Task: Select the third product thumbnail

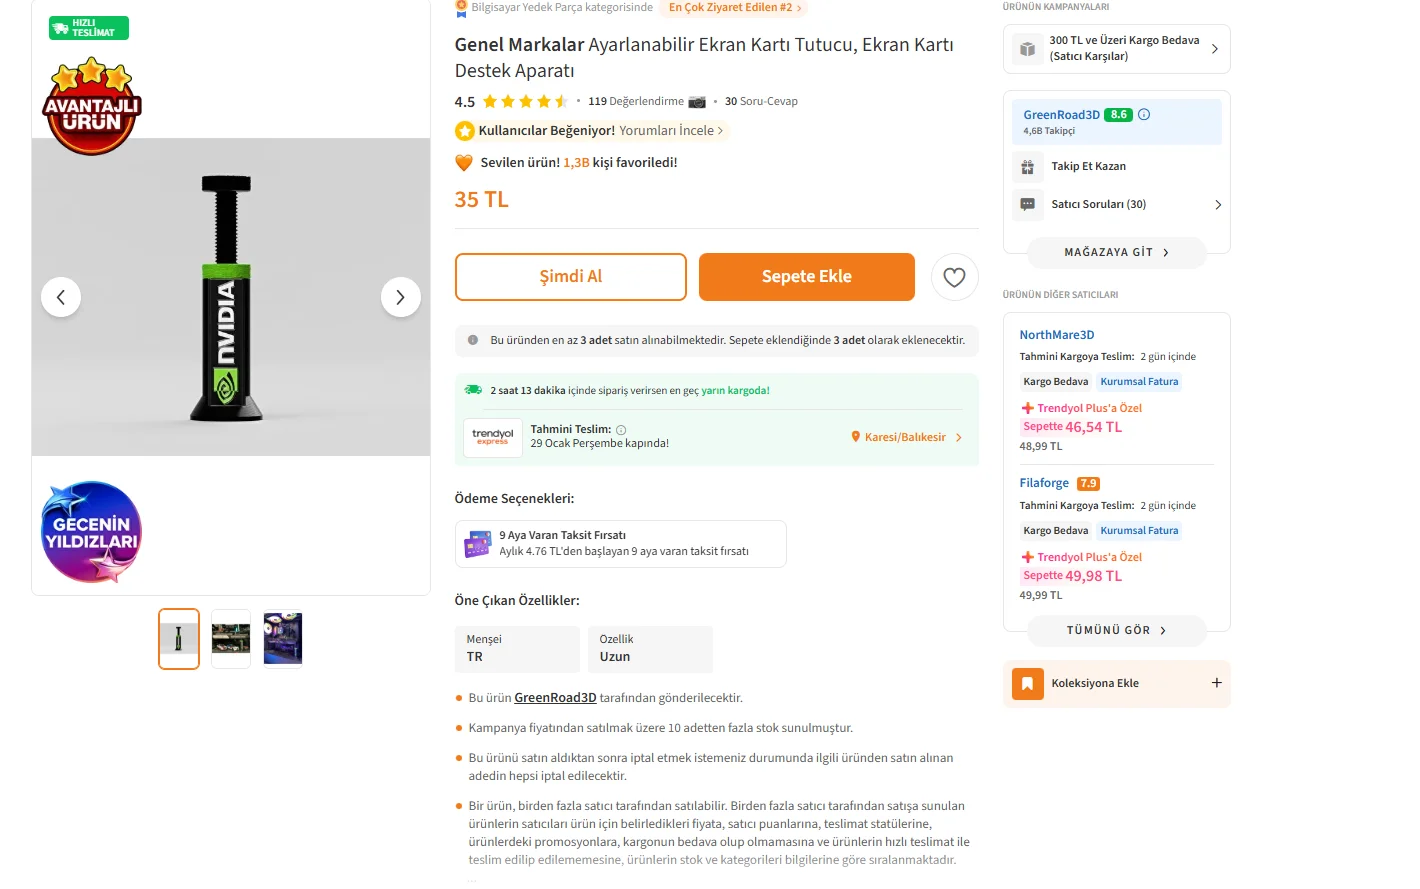Action: [x=283, y=639]
